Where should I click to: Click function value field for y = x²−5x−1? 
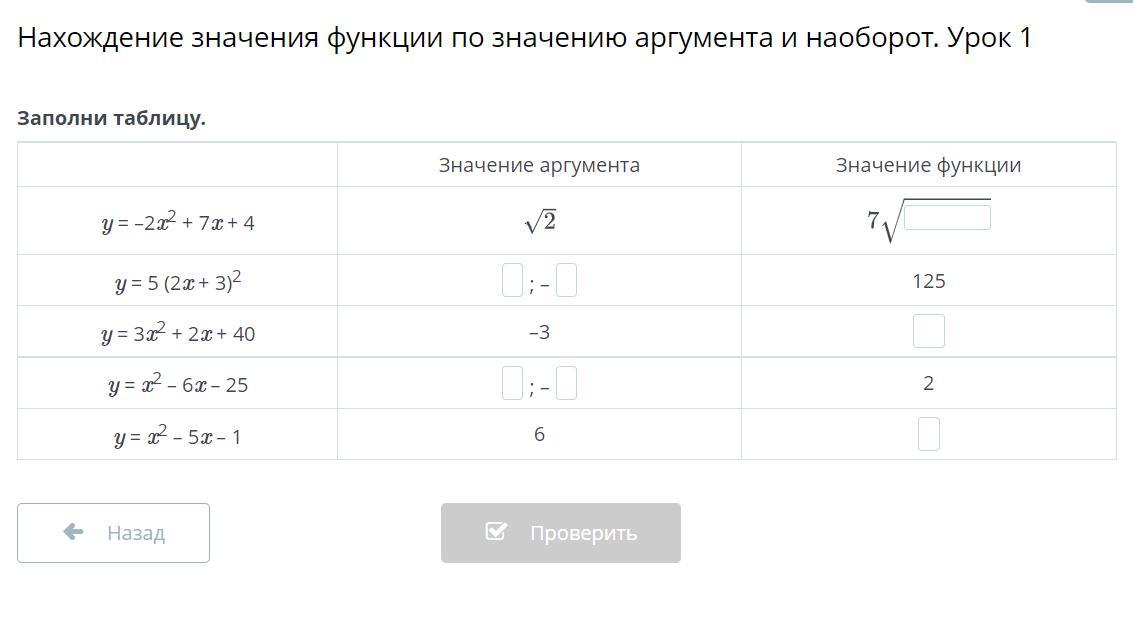[x=929, y=434]
